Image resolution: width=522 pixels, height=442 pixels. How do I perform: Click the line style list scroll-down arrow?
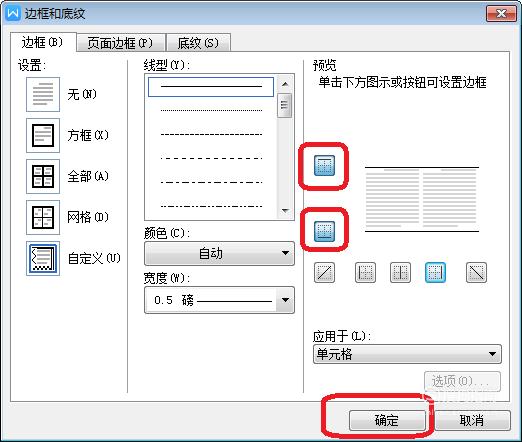tap(285, 211)
